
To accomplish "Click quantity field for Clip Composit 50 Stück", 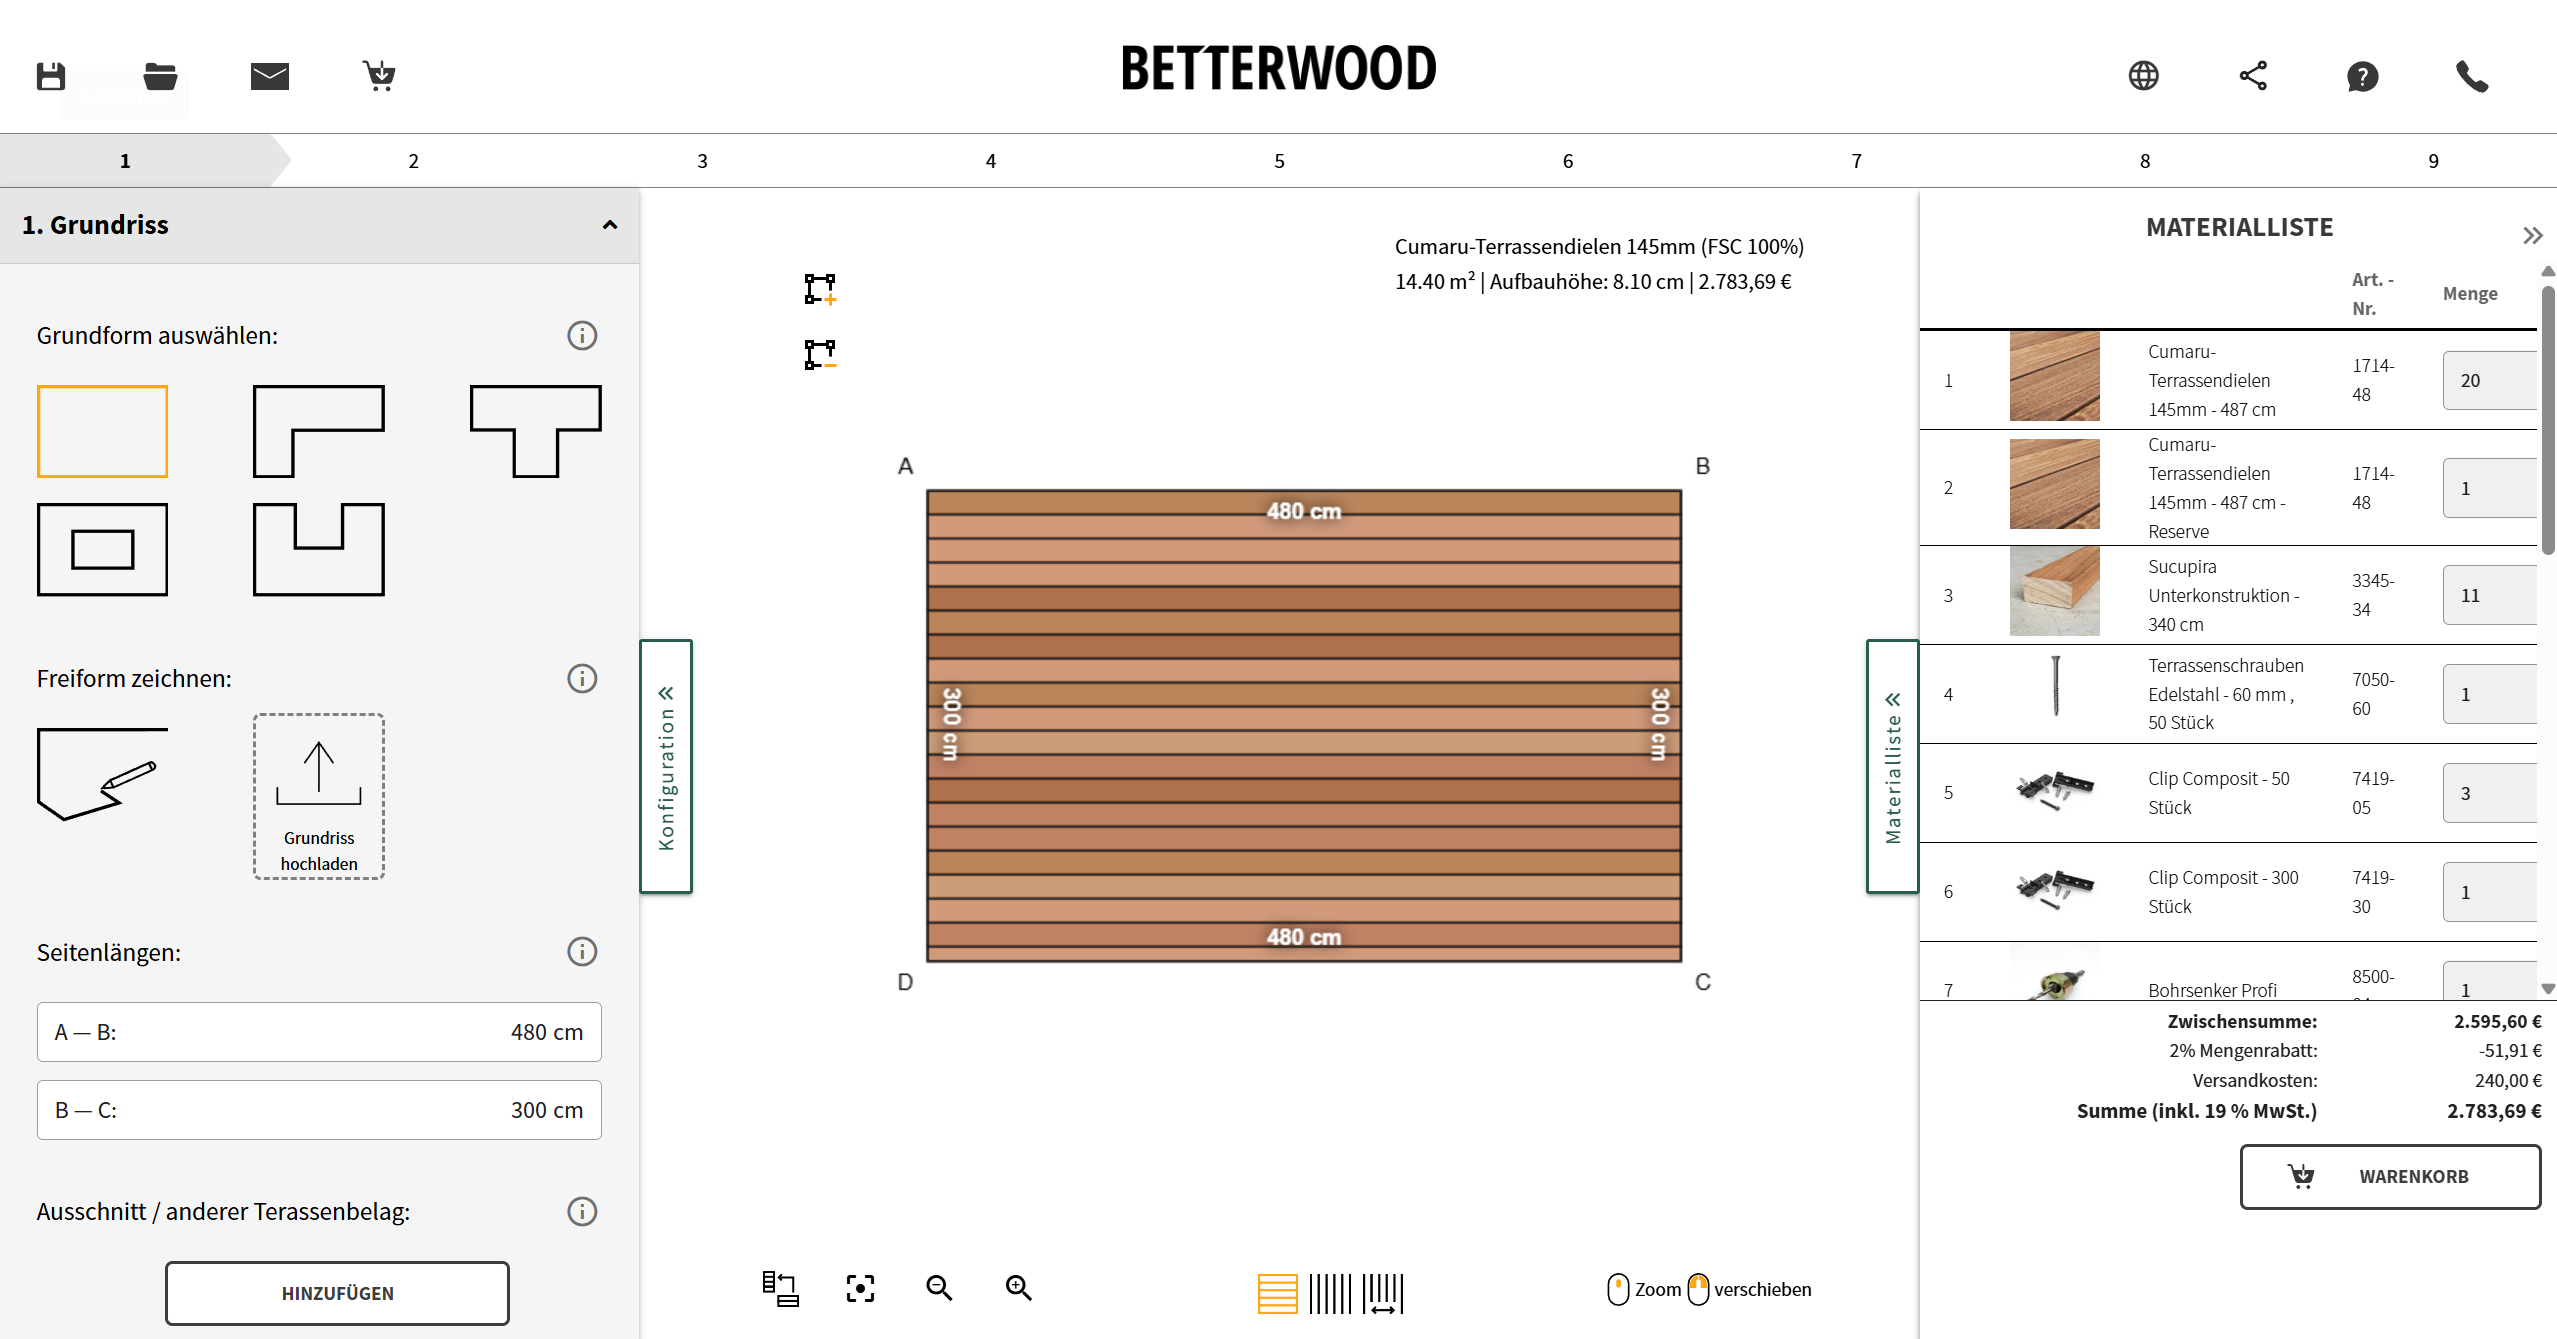I will [x=2490, y=793].
